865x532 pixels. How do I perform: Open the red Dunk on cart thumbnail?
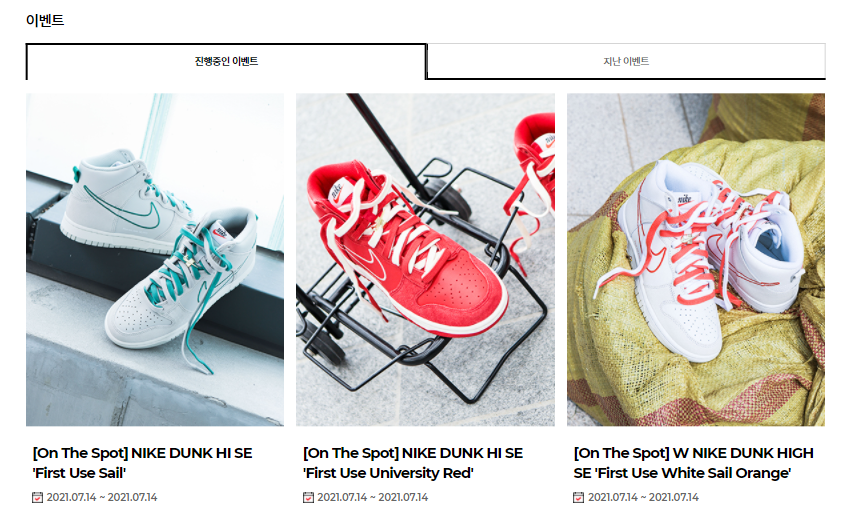425,259
